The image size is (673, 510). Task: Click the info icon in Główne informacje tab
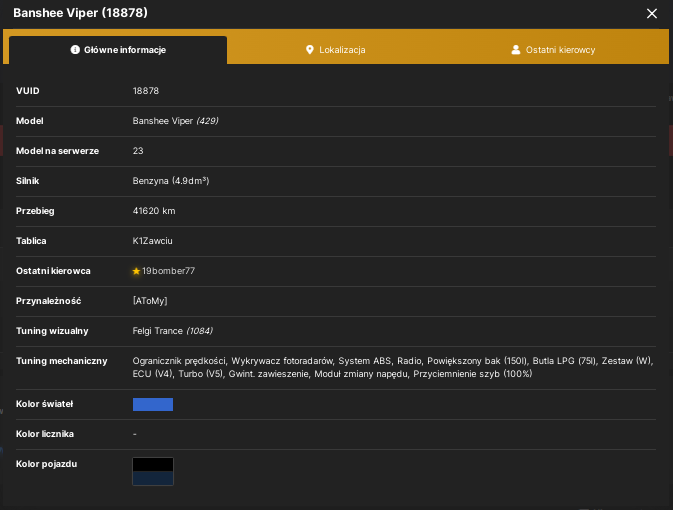[x=75, y=50]
